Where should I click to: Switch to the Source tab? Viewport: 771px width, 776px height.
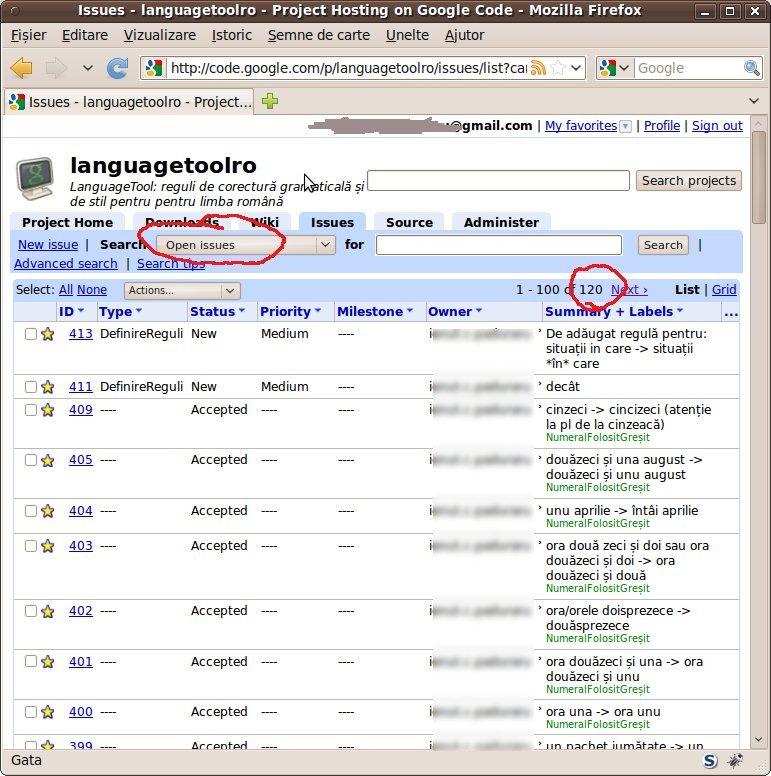click(x=409, y=222)
